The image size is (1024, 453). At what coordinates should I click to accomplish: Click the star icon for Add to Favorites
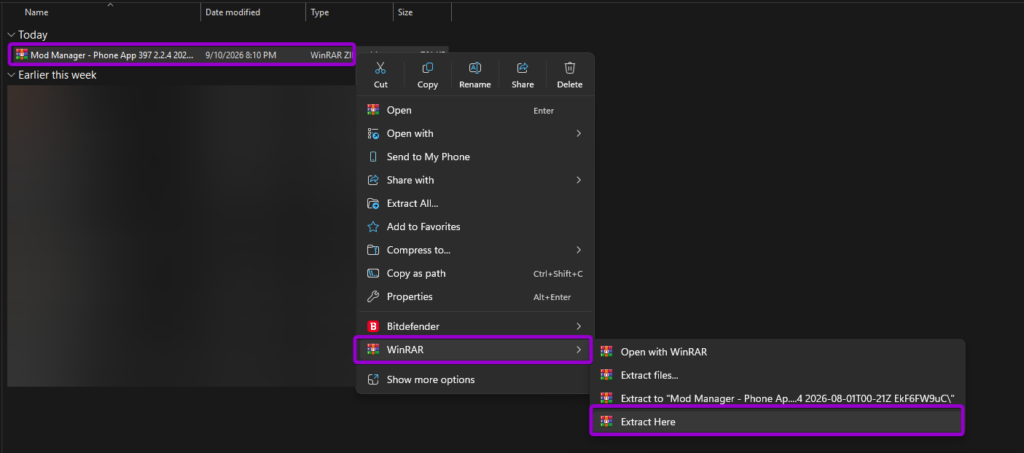374,226
